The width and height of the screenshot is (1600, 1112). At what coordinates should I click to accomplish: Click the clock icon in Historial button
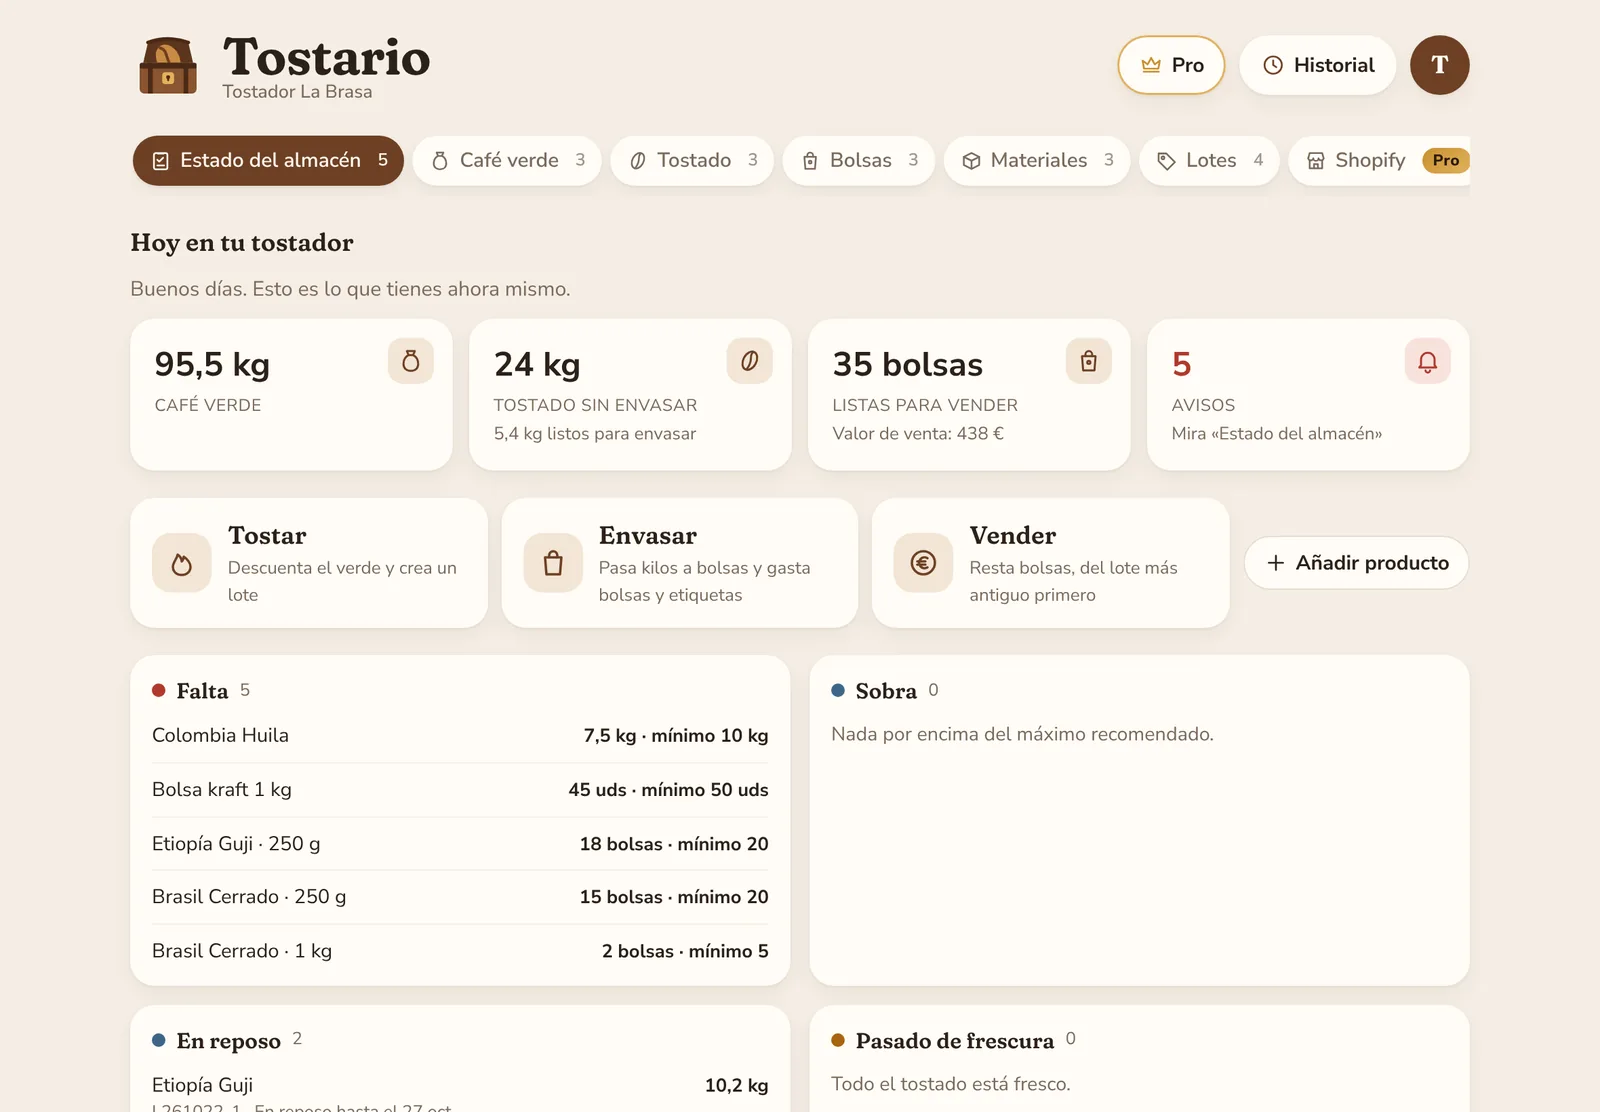point(1273,65)
